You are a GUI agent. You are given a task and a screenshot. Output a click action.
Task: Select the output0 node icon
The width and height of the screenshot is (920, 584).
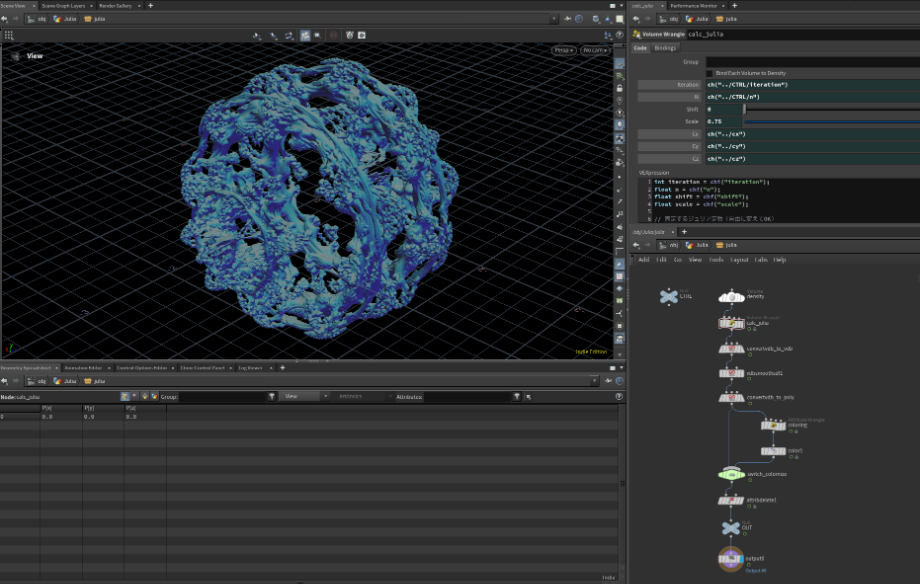point(730,558)
